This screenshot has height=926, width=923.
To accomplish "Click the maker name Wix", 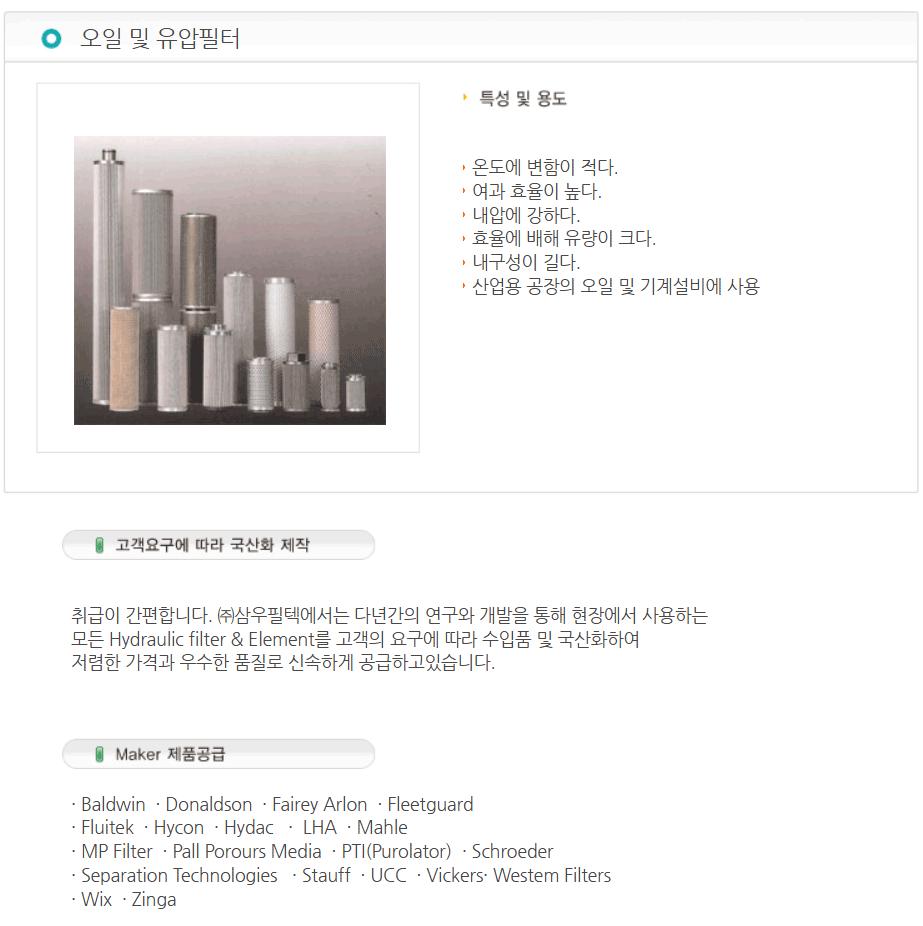I will tap(96, 899).
